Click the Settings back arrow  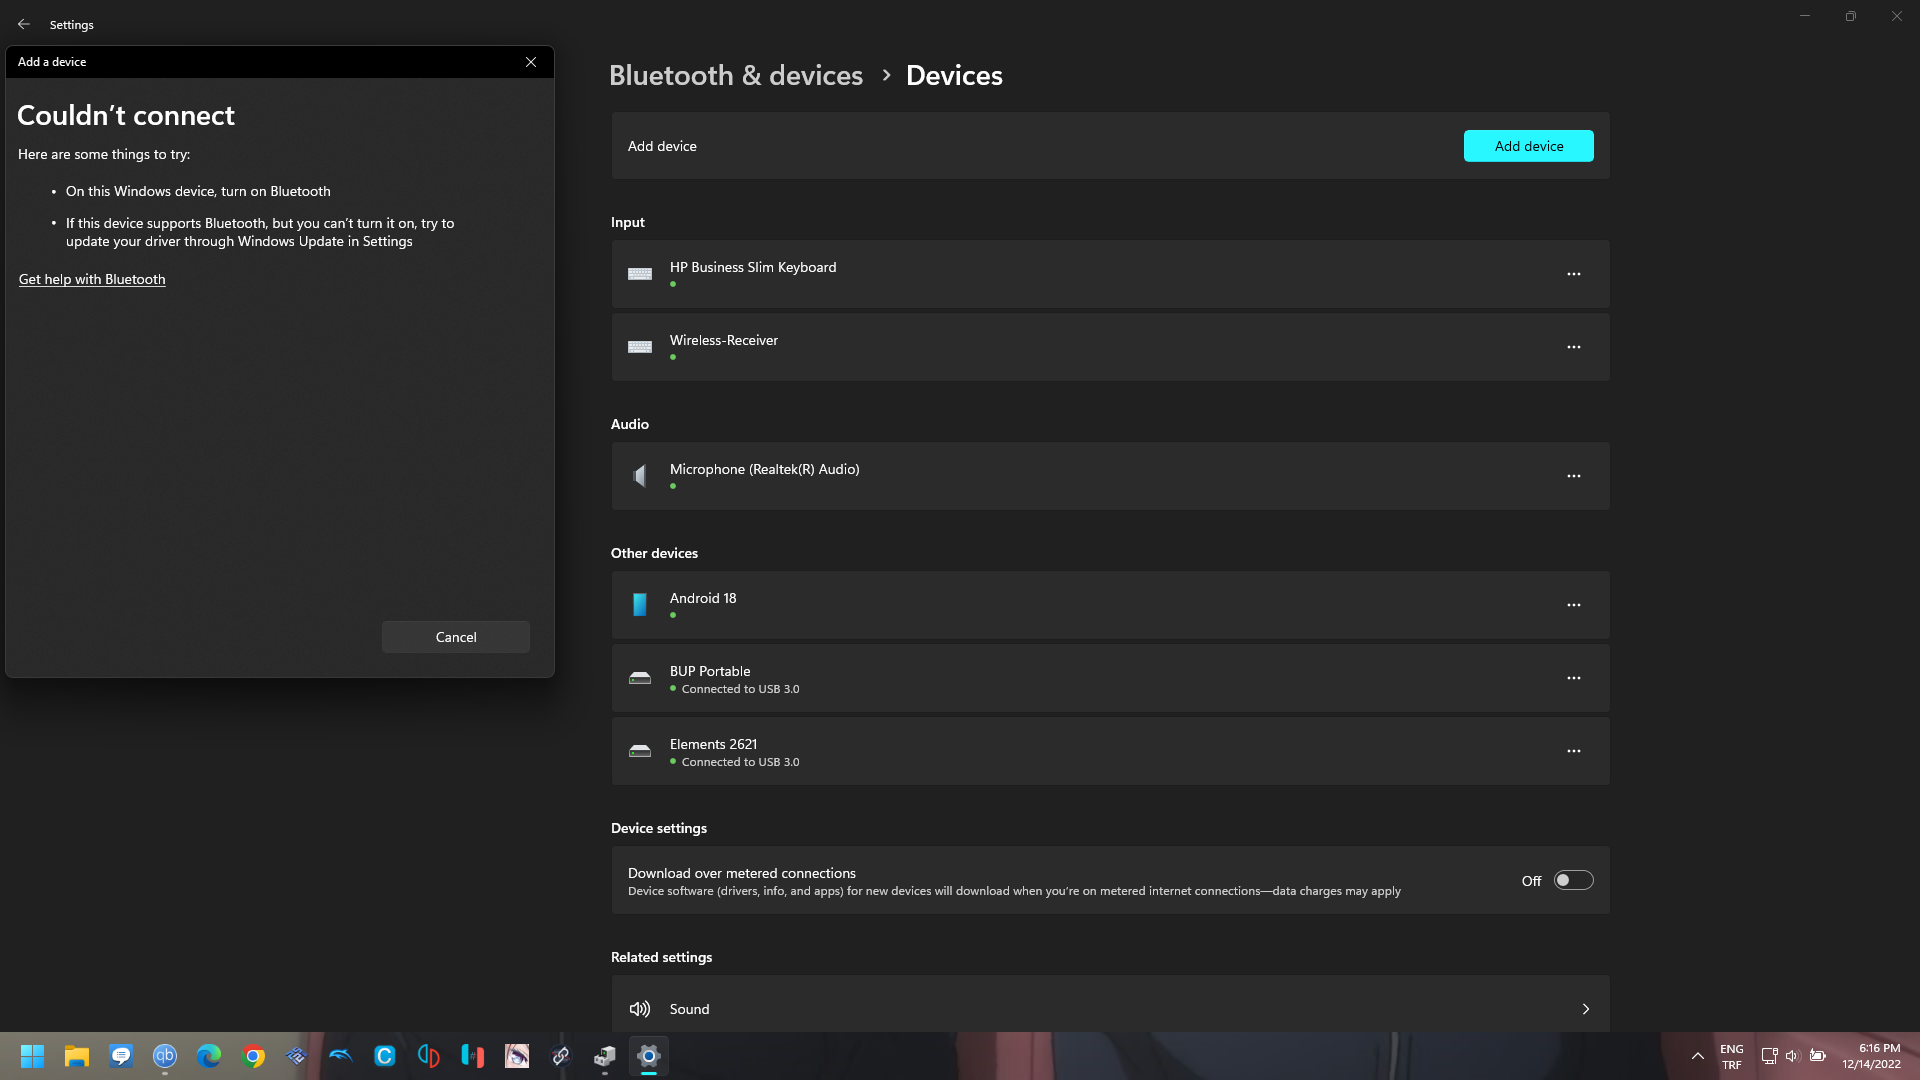tap(24, 24)
